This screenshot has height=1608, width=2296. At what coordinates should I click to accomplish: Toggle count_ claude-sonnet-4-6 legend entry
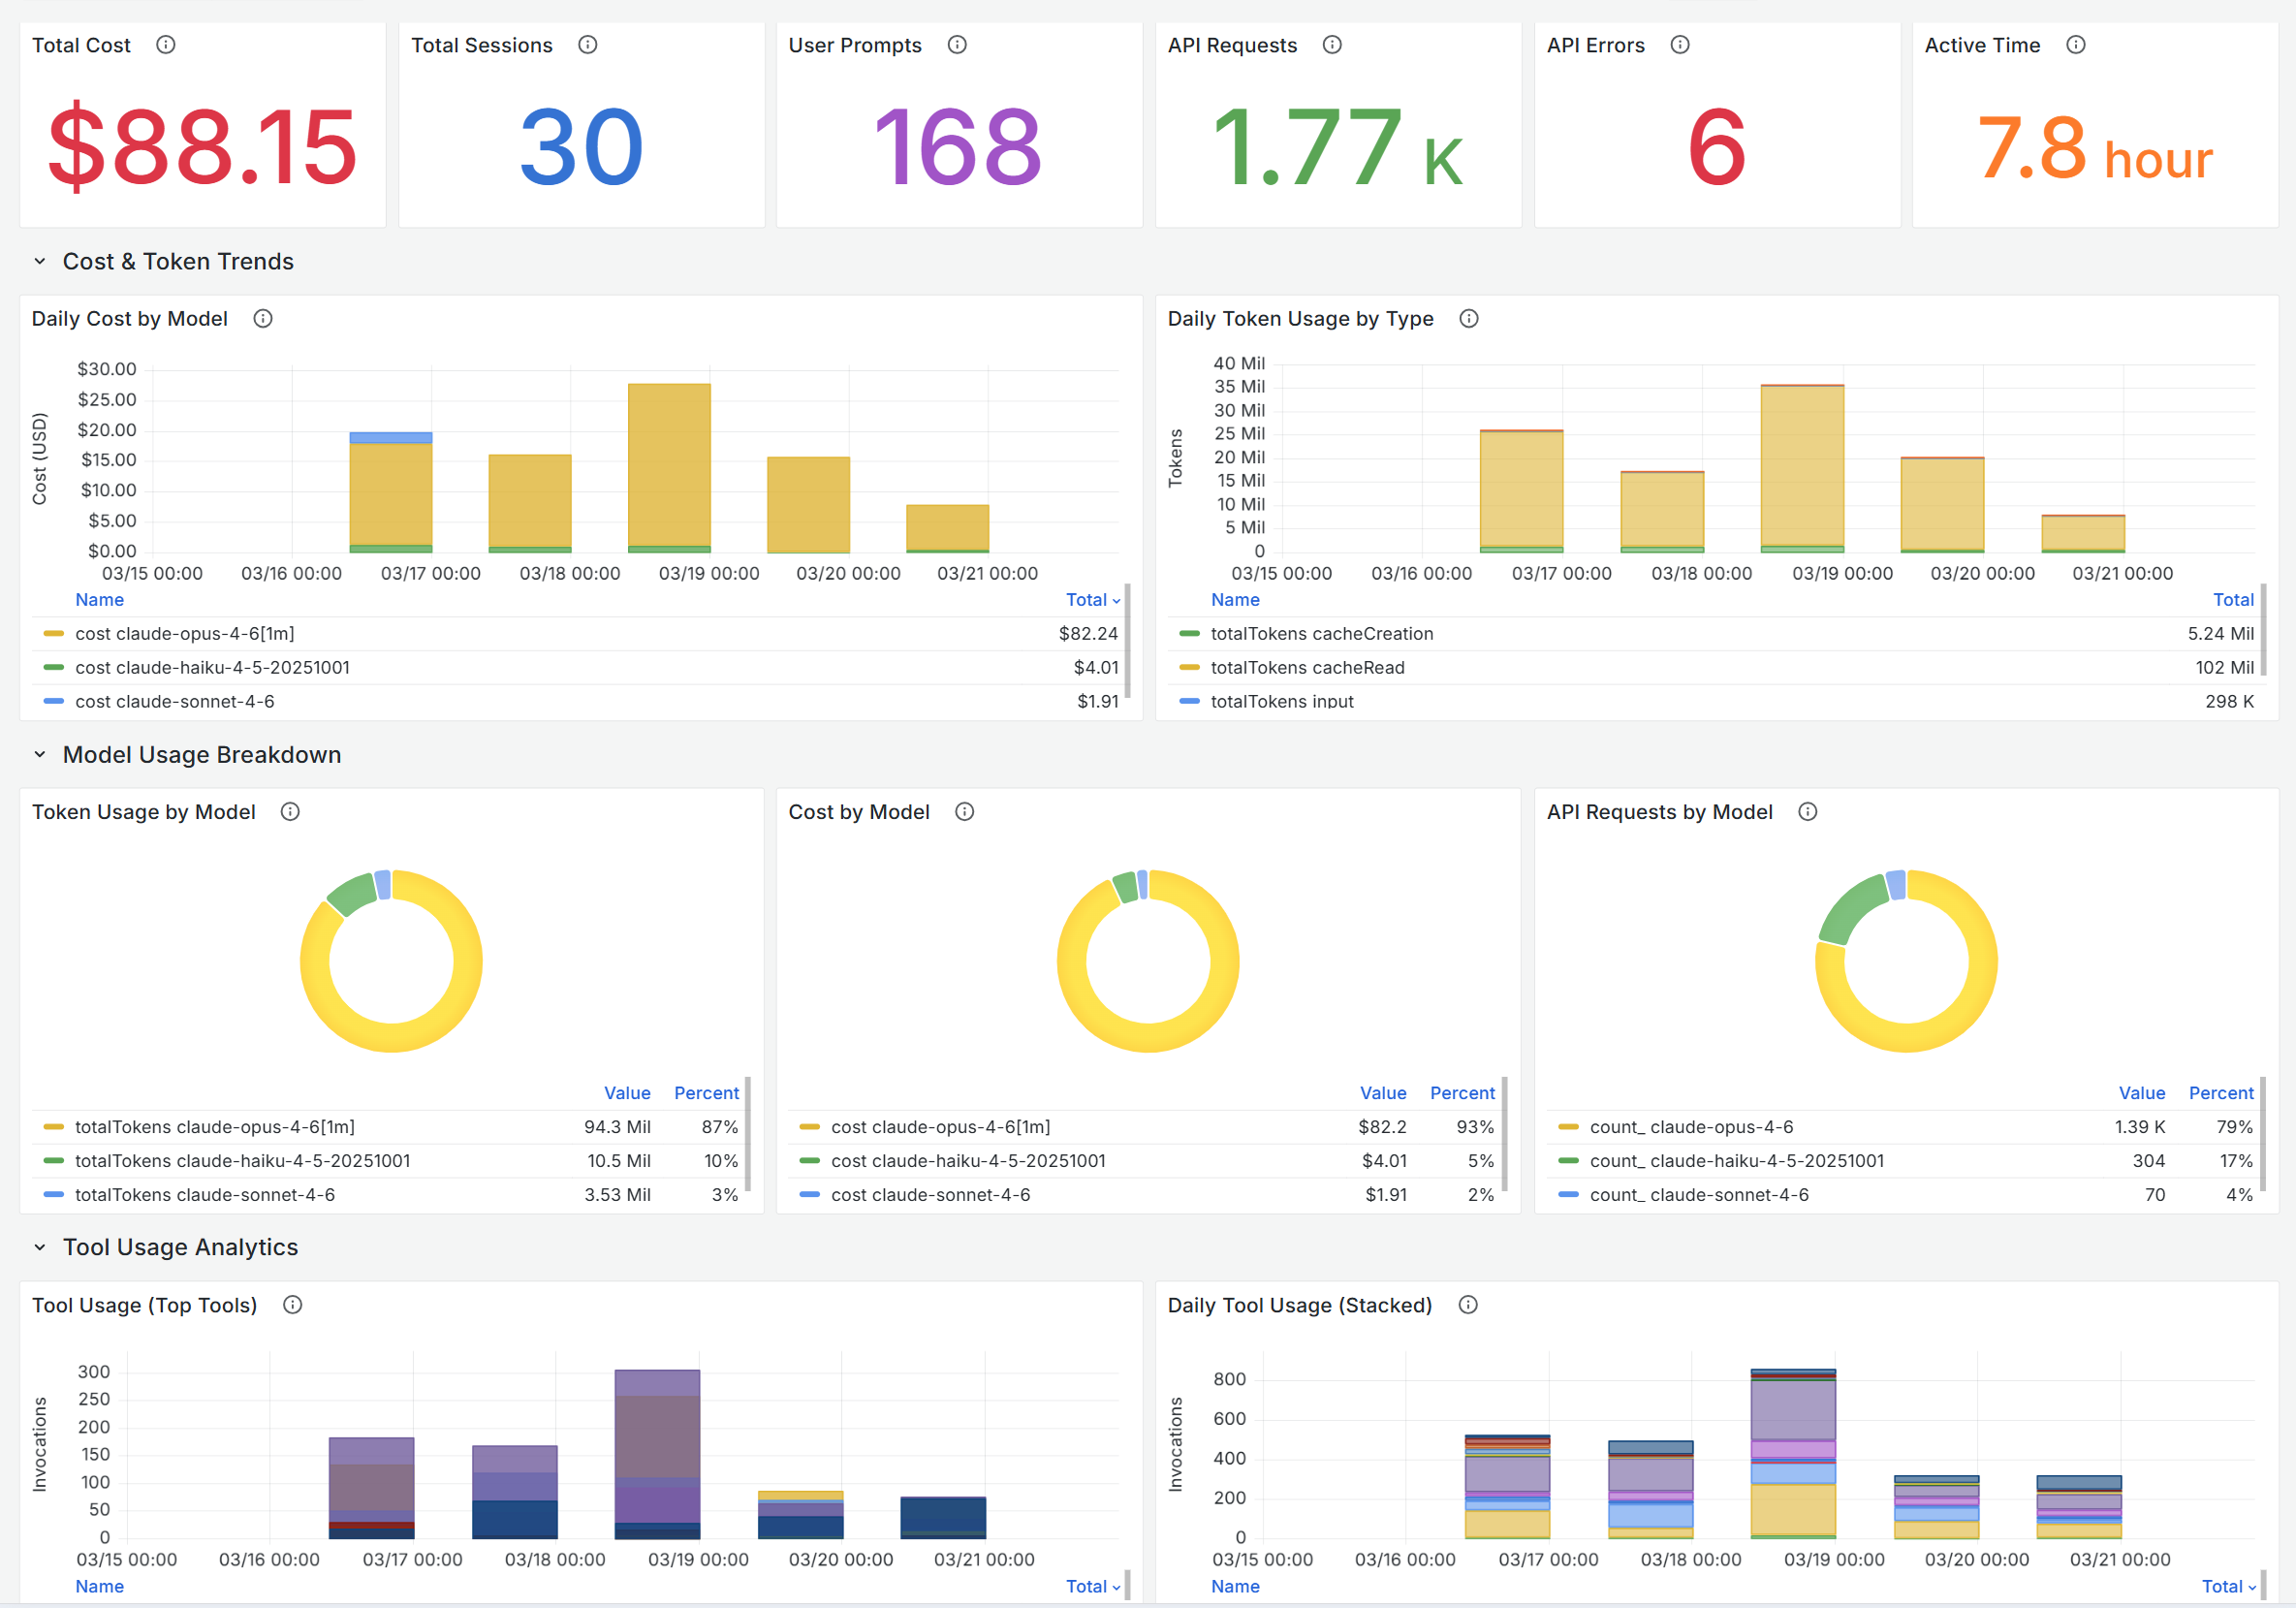[1699, 1195]
